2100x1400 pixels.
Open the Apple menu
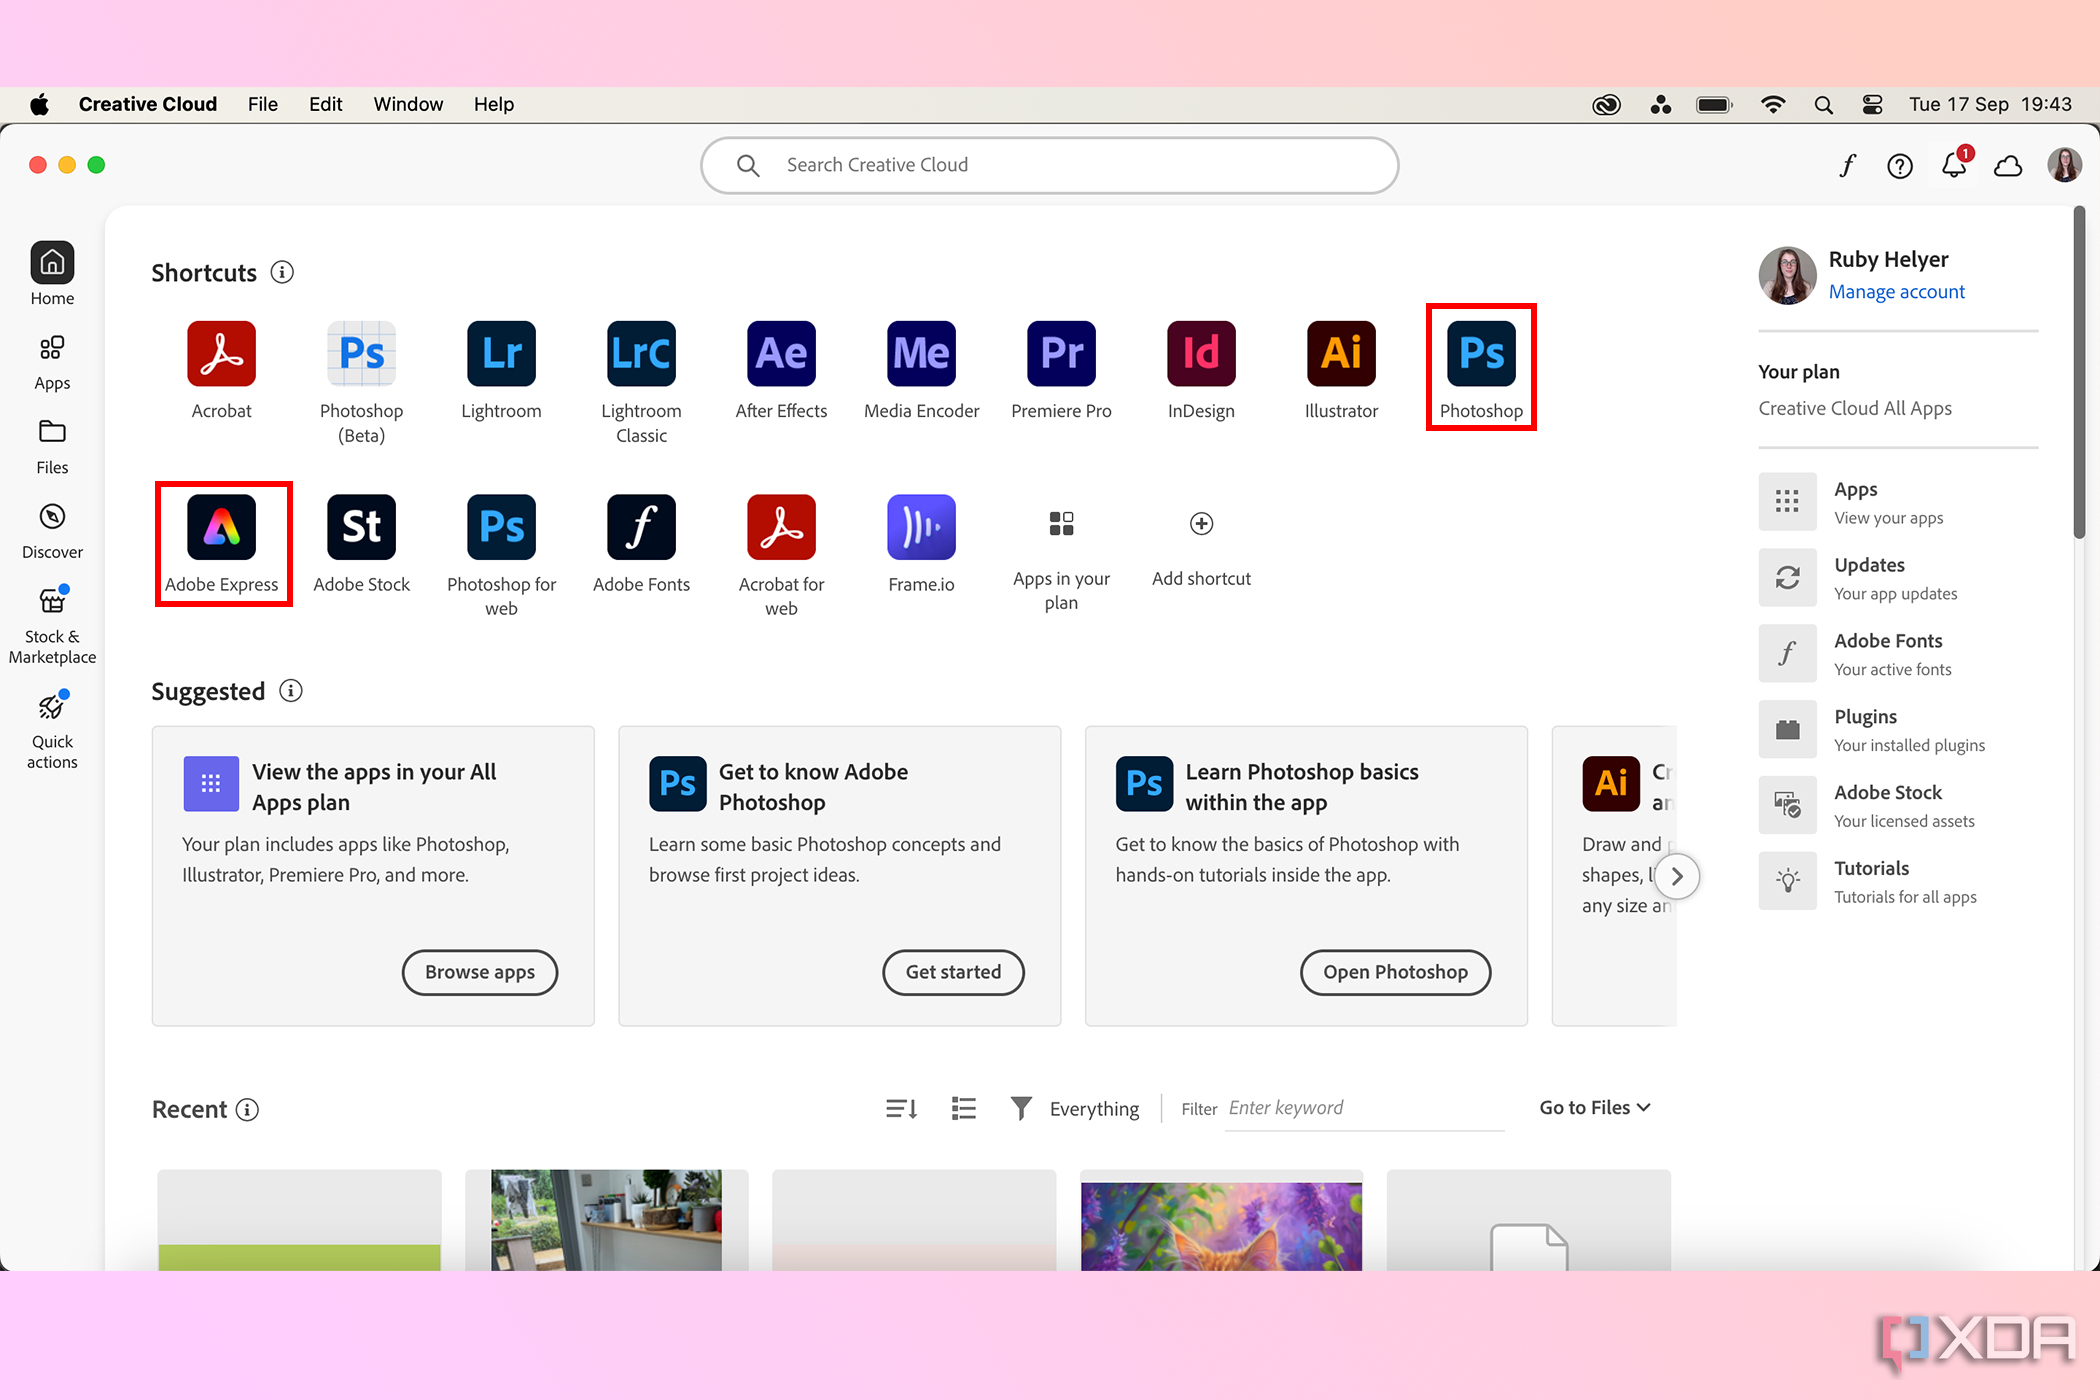coord(39,104)
